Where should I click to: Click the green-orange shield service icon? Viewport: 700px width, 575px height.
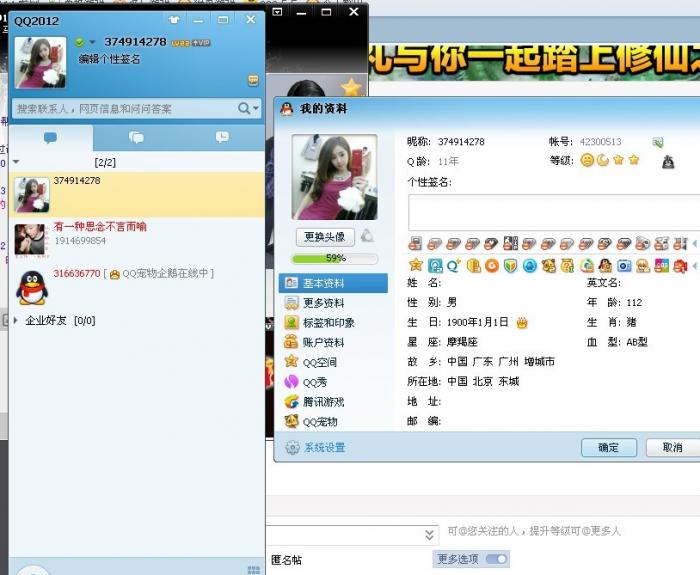[x=510, y=266]
